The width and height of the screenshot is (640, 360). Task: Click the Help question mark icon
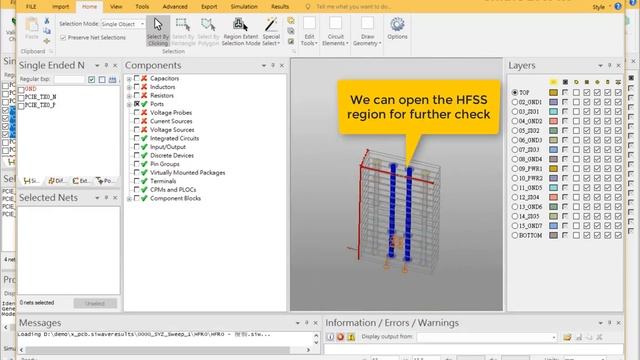618,7
